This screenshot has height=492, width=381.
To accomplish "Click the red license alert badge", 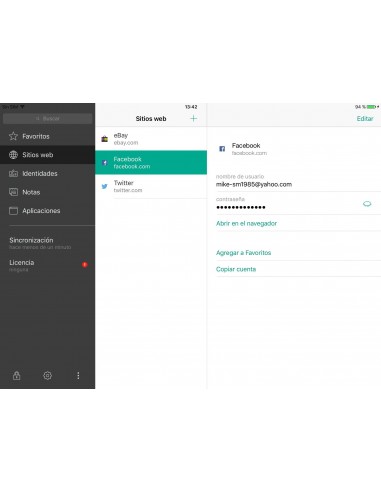I will [x=85, y=265].
